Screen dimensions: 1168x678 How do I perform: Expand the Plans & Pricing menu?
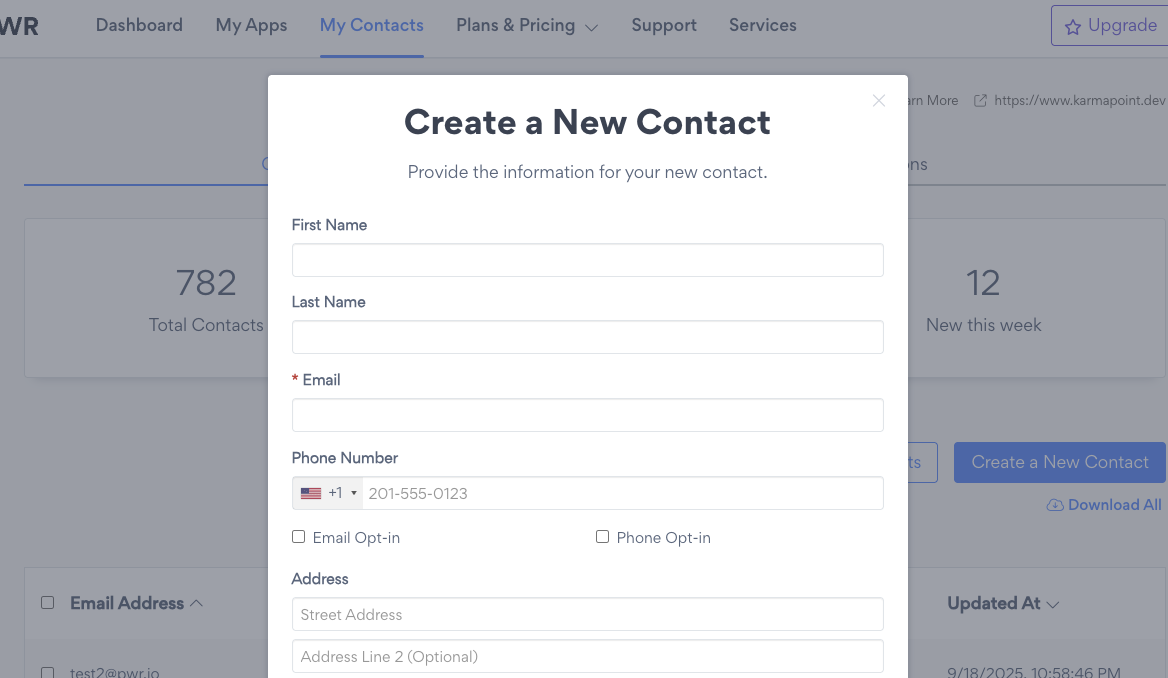pos(527,26)
